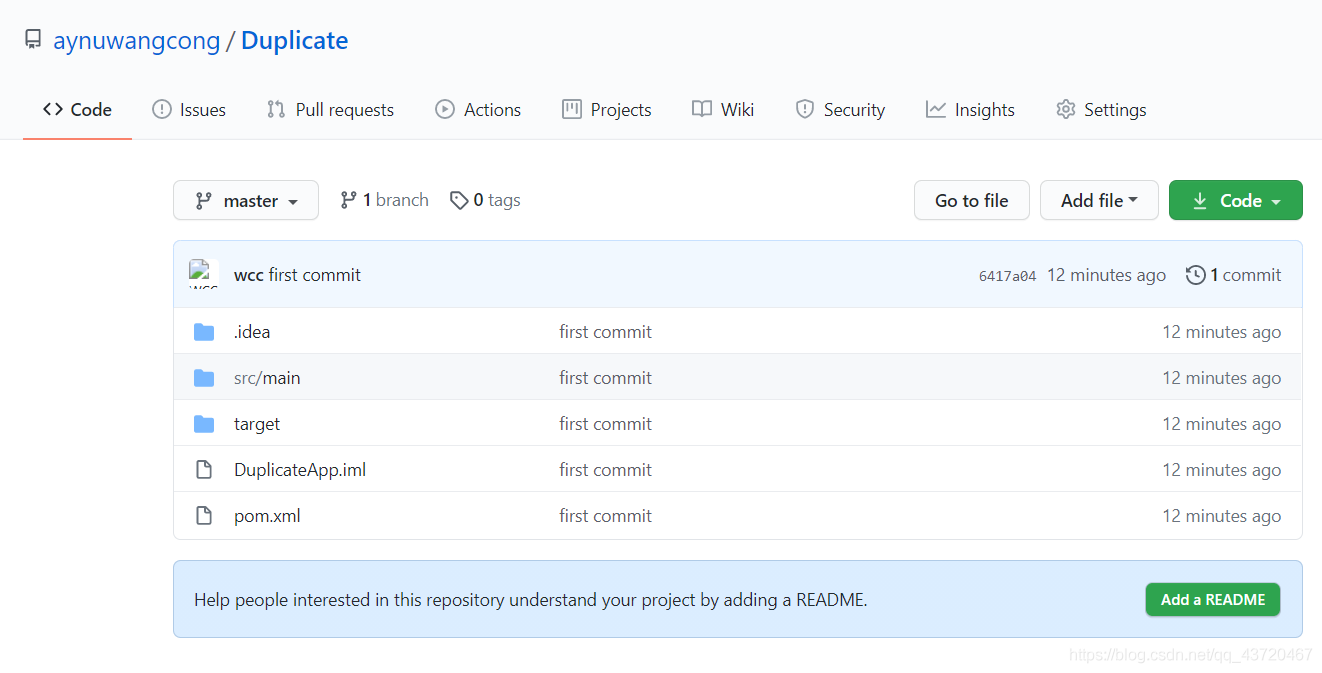Open commit hash 6417a04
The image size is (1322, 673).
(x=1007, y=276)
